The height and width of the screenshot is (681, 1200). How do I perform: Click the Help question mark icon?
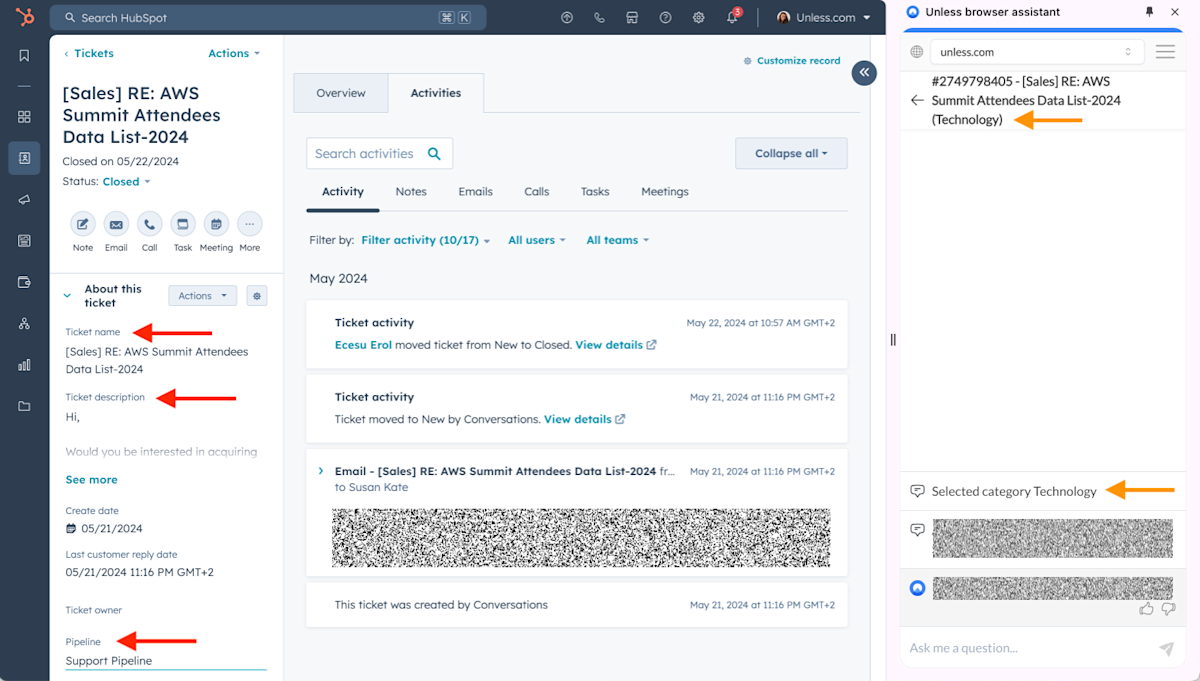(x=665, y=17)
